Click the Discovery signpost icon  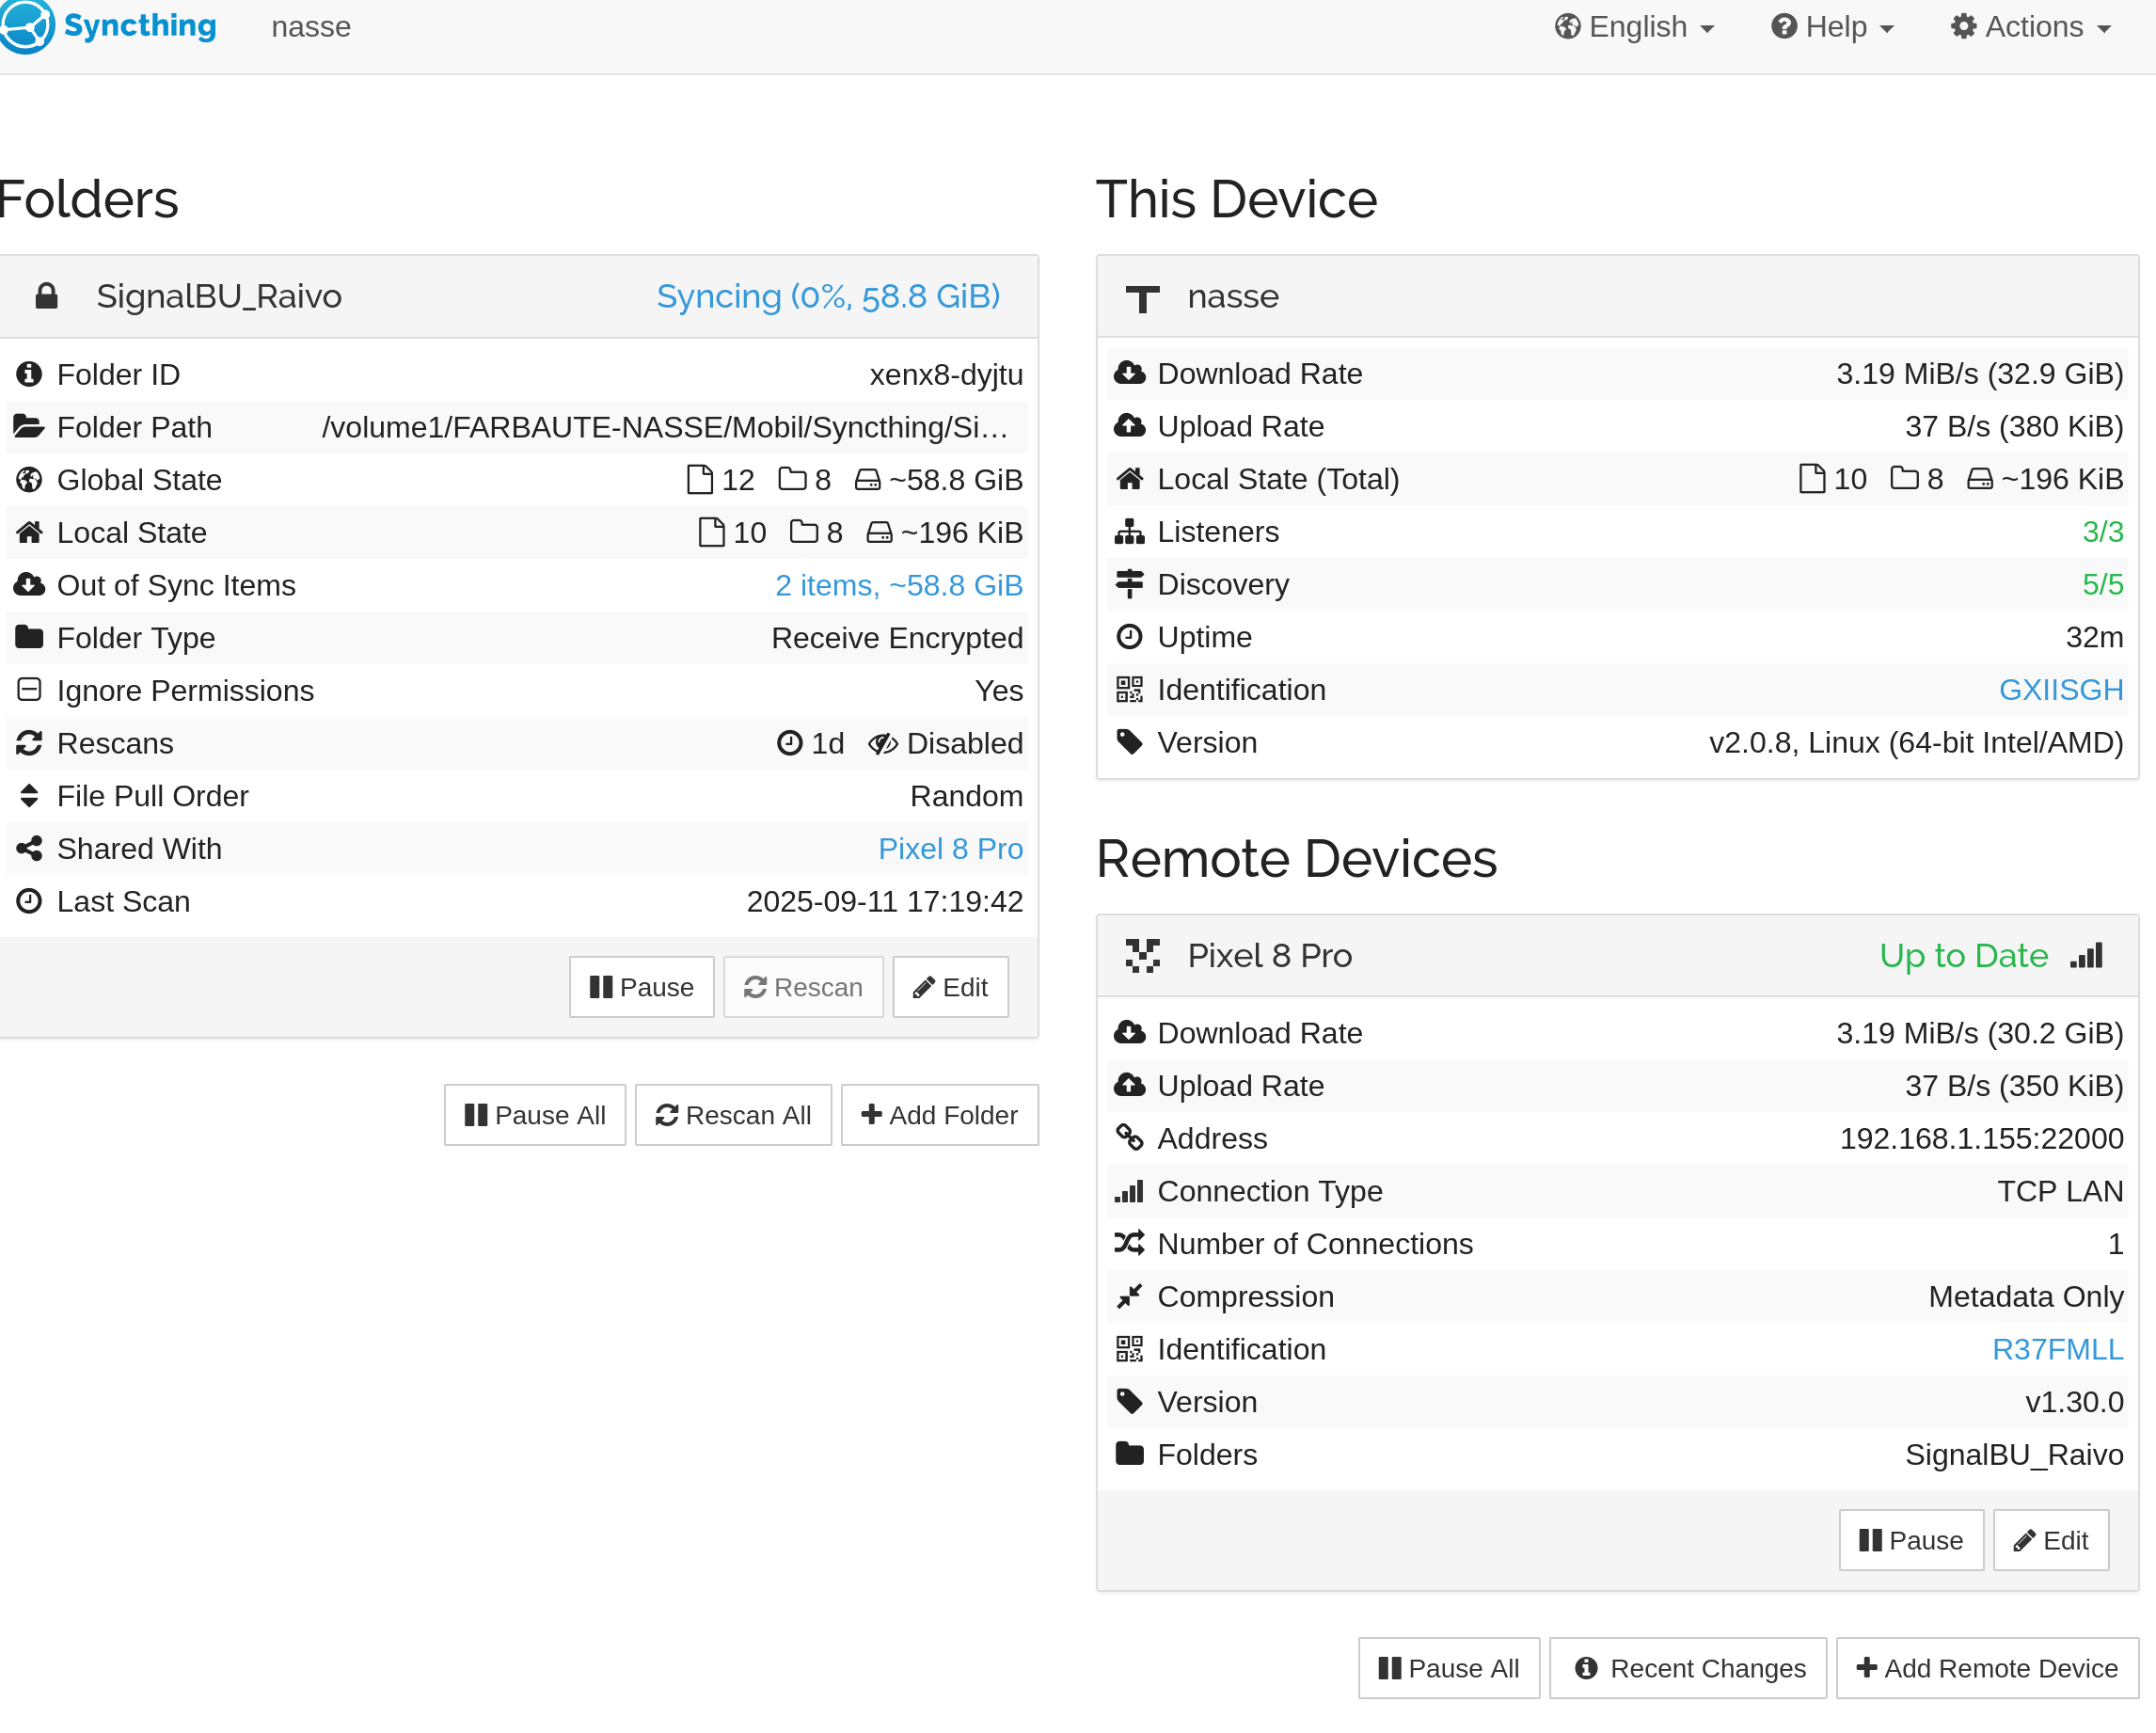click(1129, 584)
